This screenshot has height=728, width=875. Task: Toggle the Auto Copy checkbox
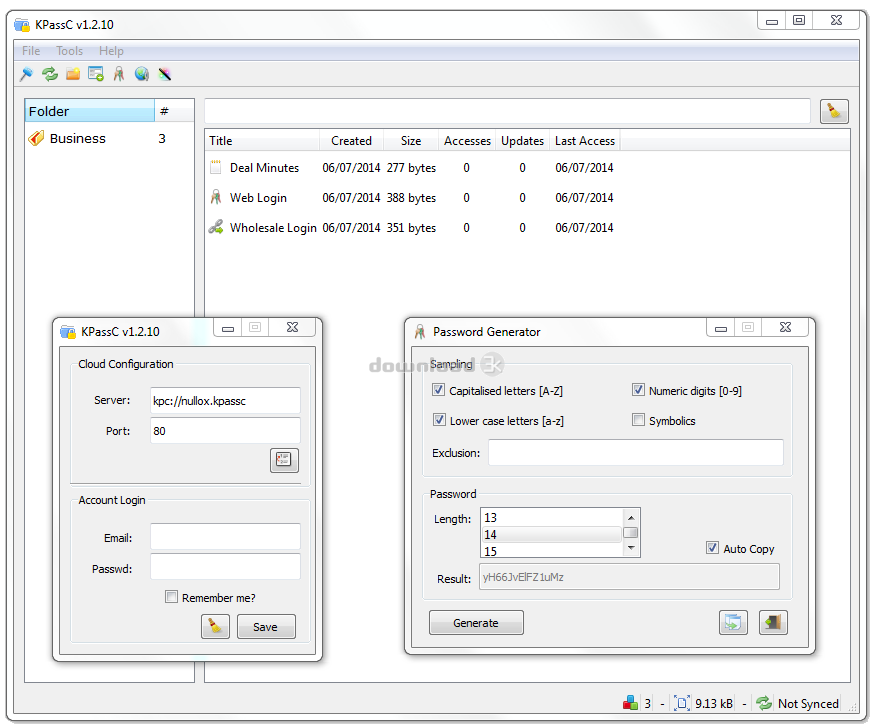(x=712, y=548)
